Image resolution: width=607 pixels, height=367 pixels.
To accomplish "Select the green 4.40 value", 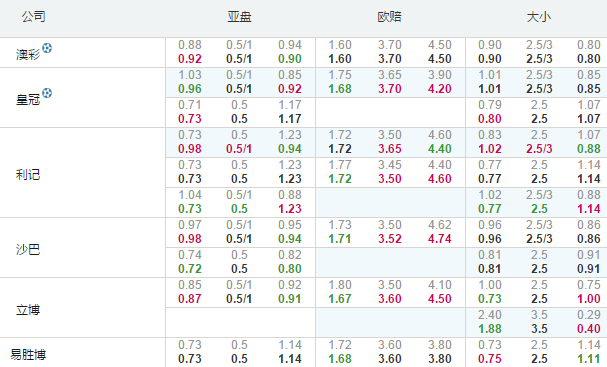I will 440,149.
